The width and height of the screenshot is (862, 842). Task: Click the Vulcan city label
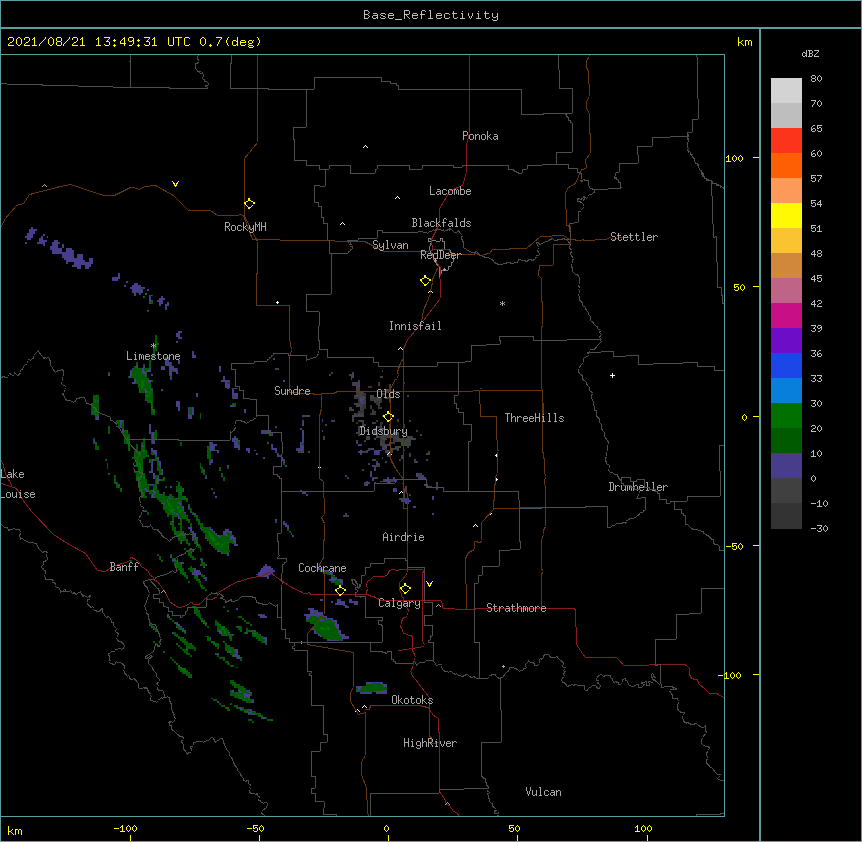coord(543,792)
